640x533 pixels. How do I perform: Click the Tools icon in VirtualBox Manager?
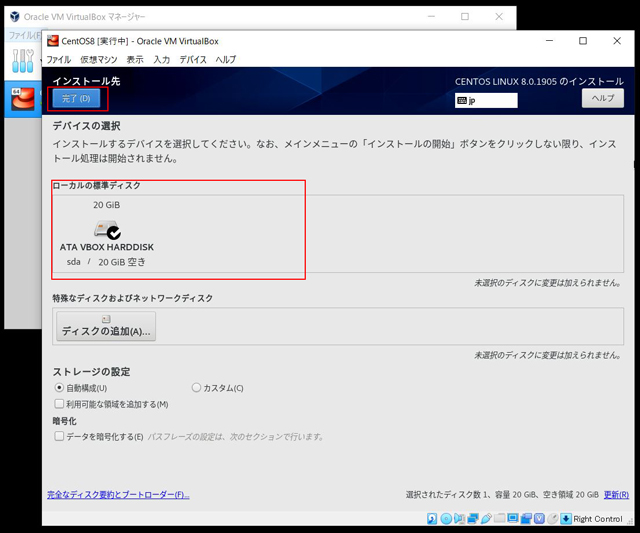[x=23, y=61]
